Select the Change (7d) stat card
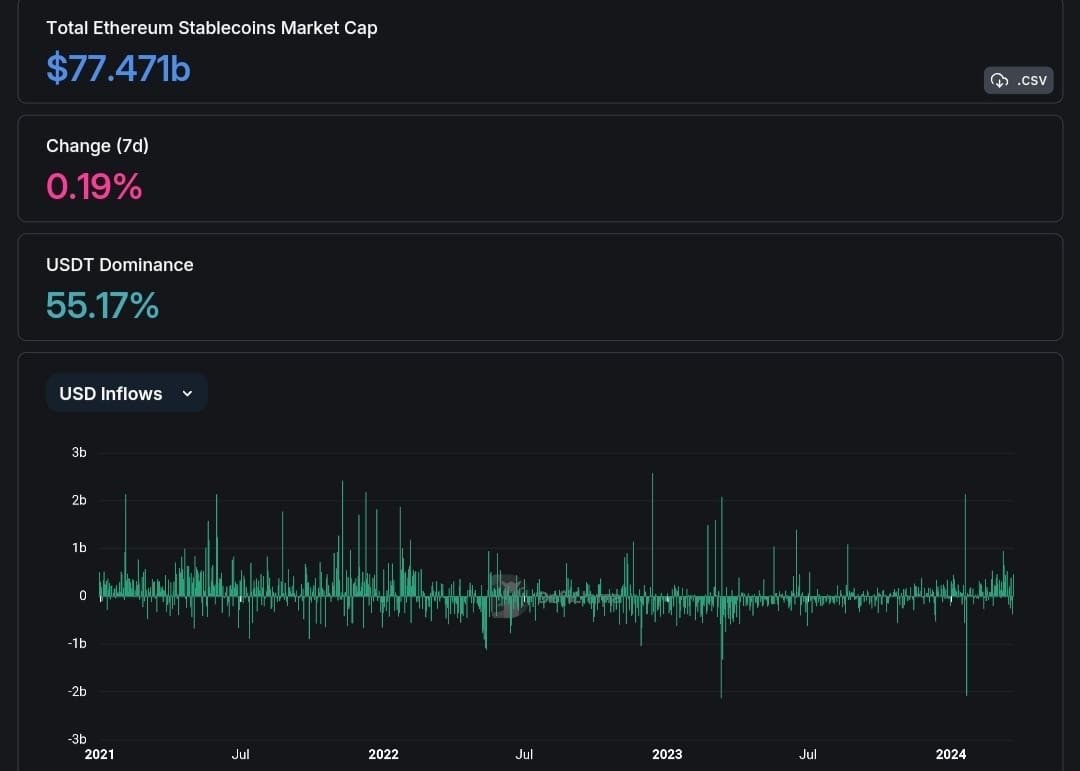Screen dimensions: 1080x771 [x=540, y=167]
